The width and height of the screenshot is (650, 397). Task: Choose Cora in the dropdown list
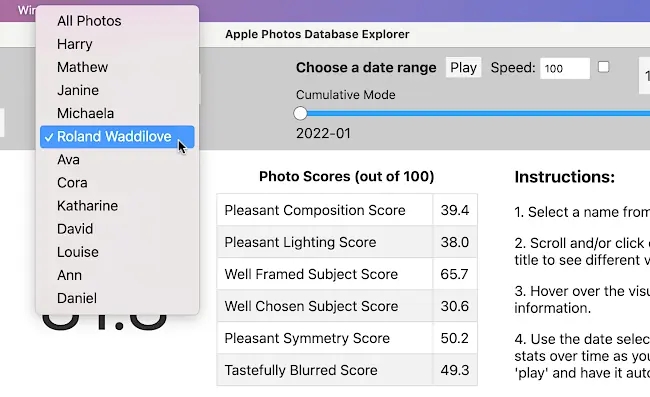[117, 183]
